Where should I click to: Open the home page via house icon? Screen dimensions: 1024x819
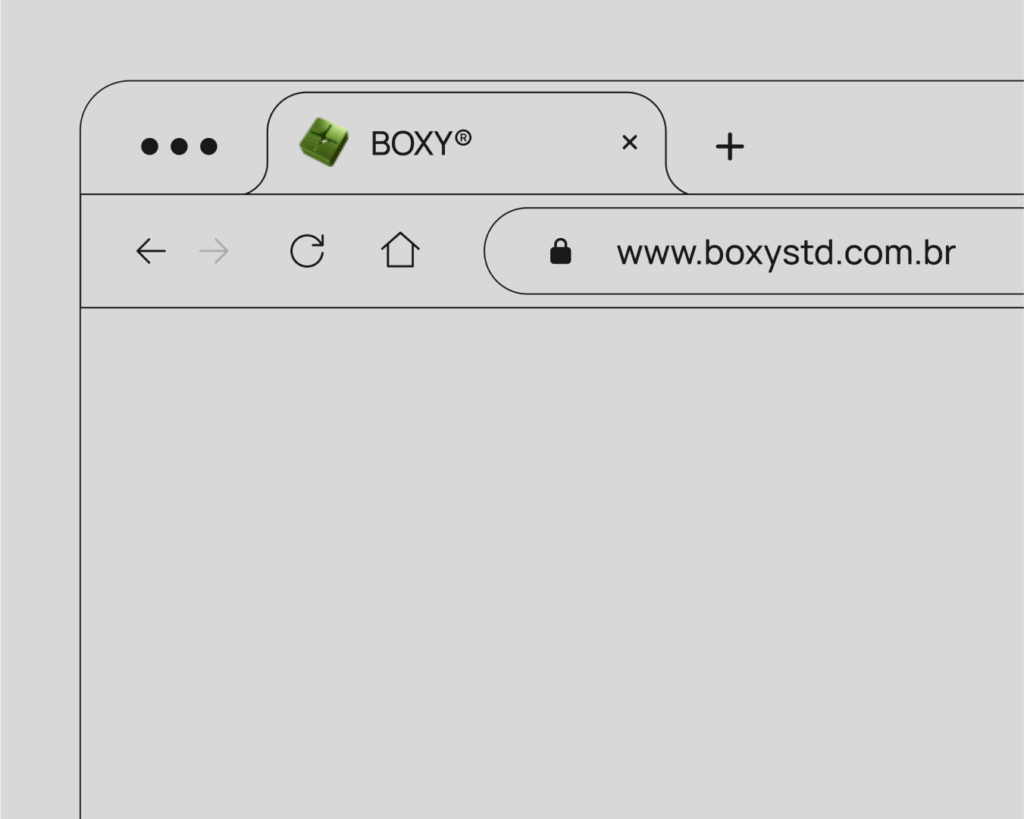click(x=400, y=249)
